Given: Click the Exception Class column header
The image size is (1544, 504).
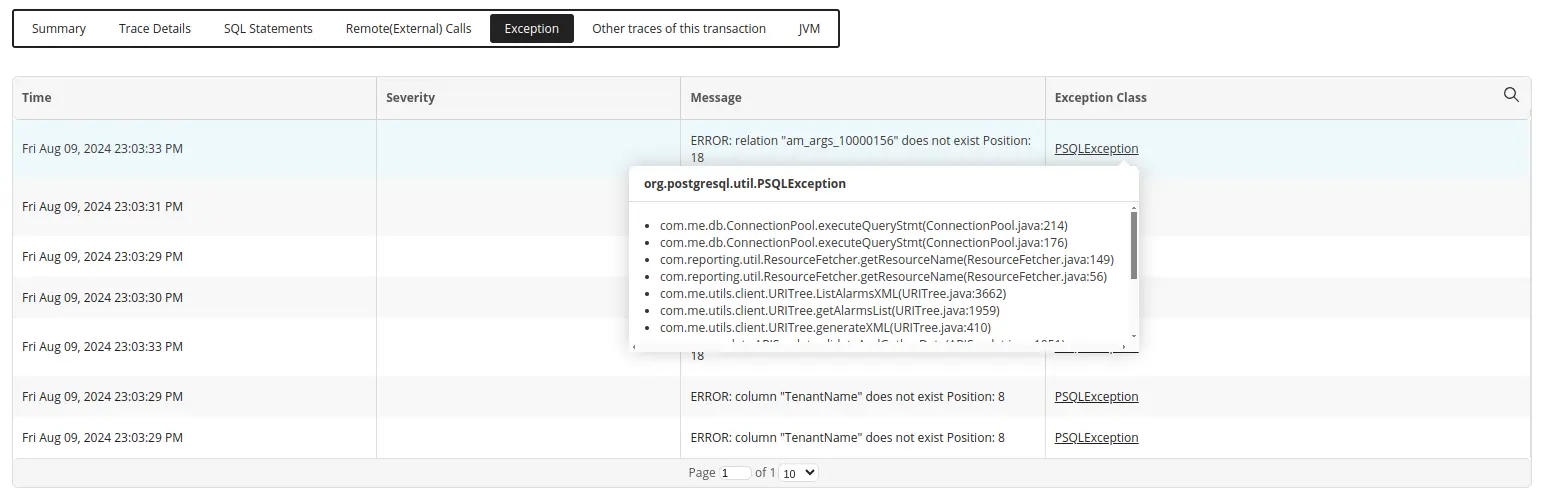Looking at the screenshot, I should [x=1100, y=98].
